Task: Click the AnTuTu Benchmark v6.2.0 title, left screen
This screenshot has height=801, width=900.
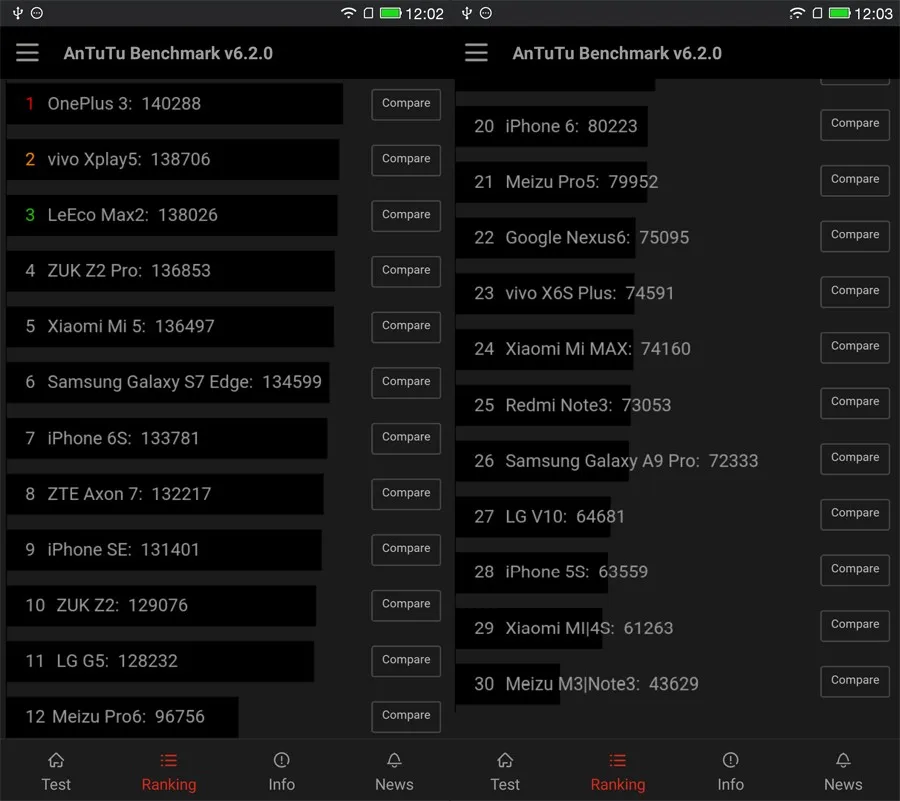Action: 168,53
